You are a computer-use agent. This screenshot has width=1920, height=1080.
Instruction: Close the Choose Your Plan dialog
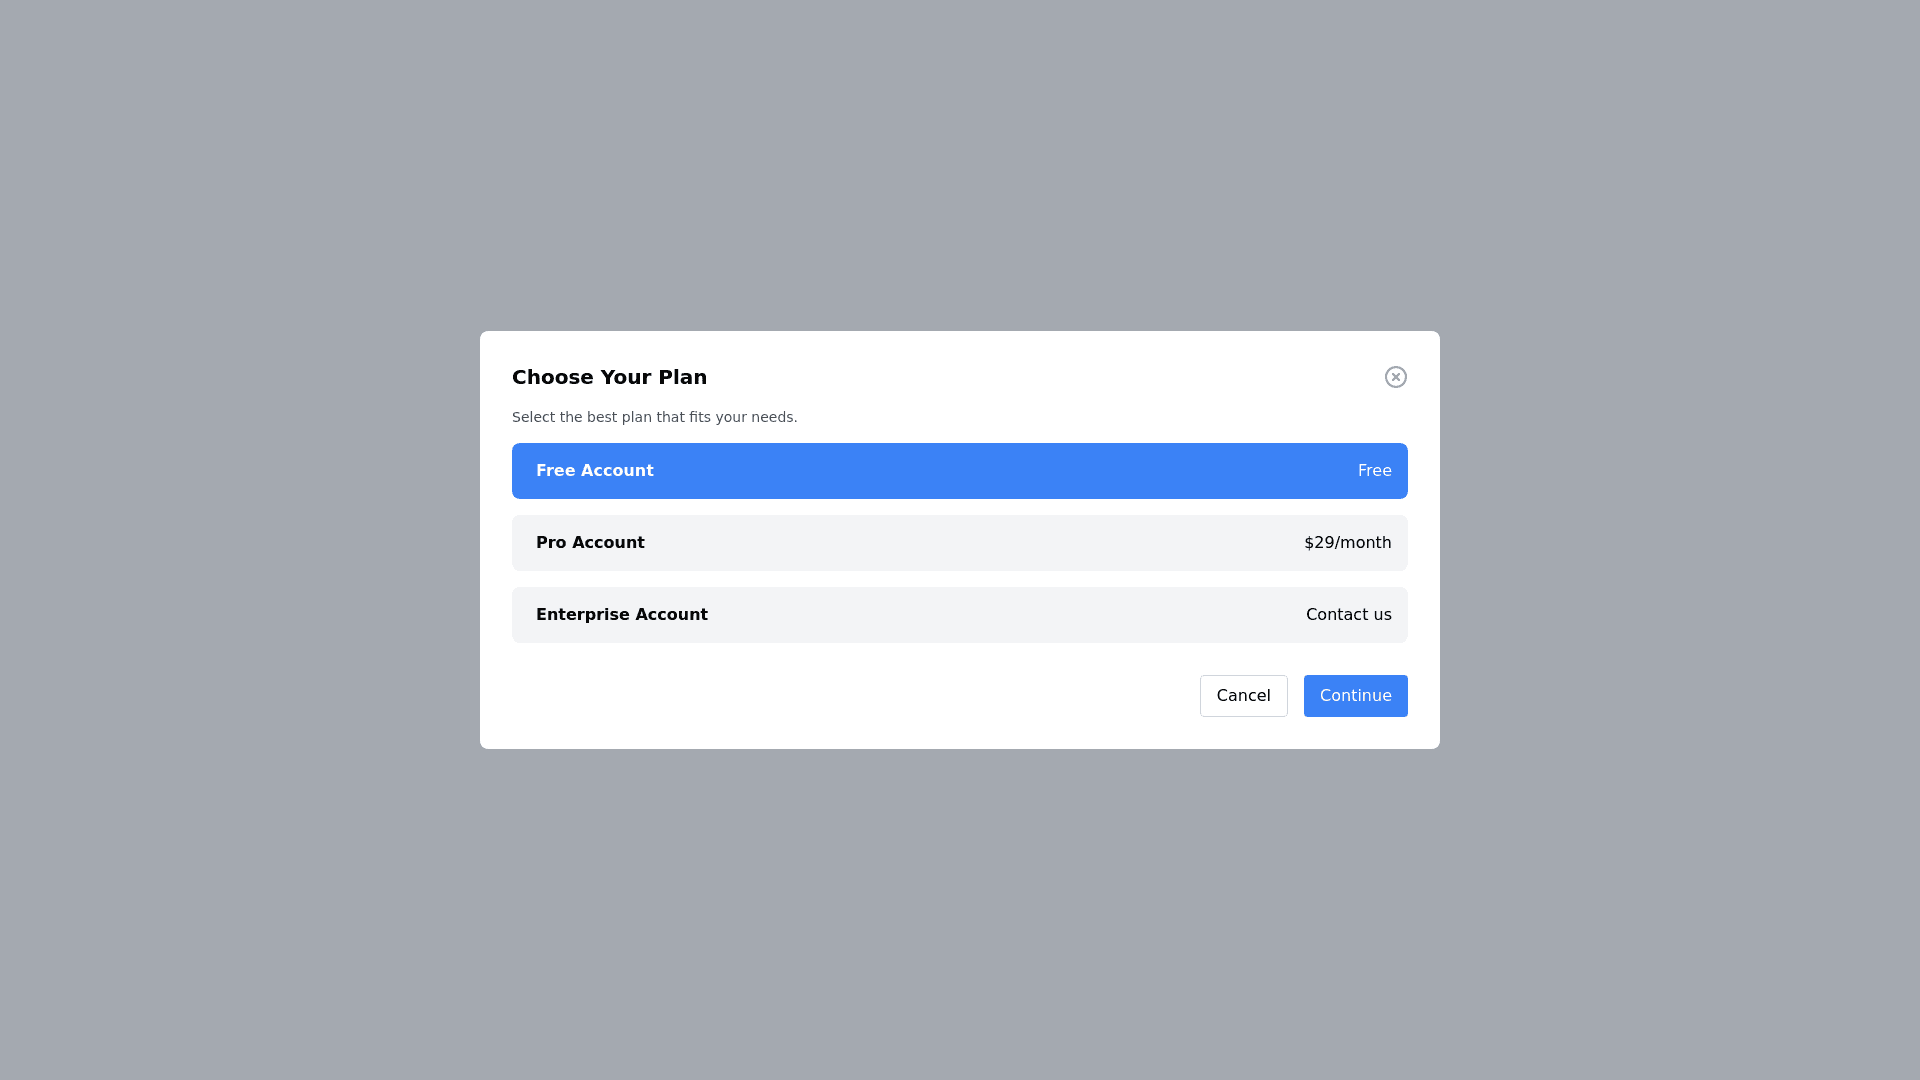click(1395, 377)
